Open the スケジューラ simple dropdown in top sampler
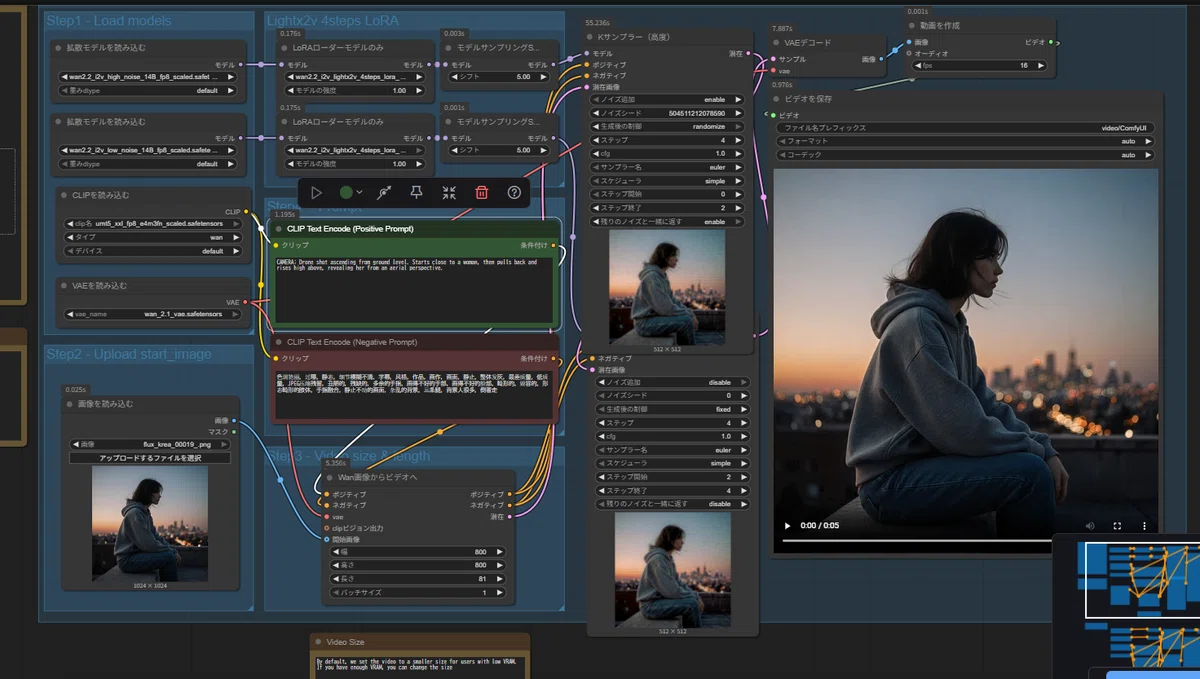Viewport: 1200px width, 679px height. pos(669,181)
